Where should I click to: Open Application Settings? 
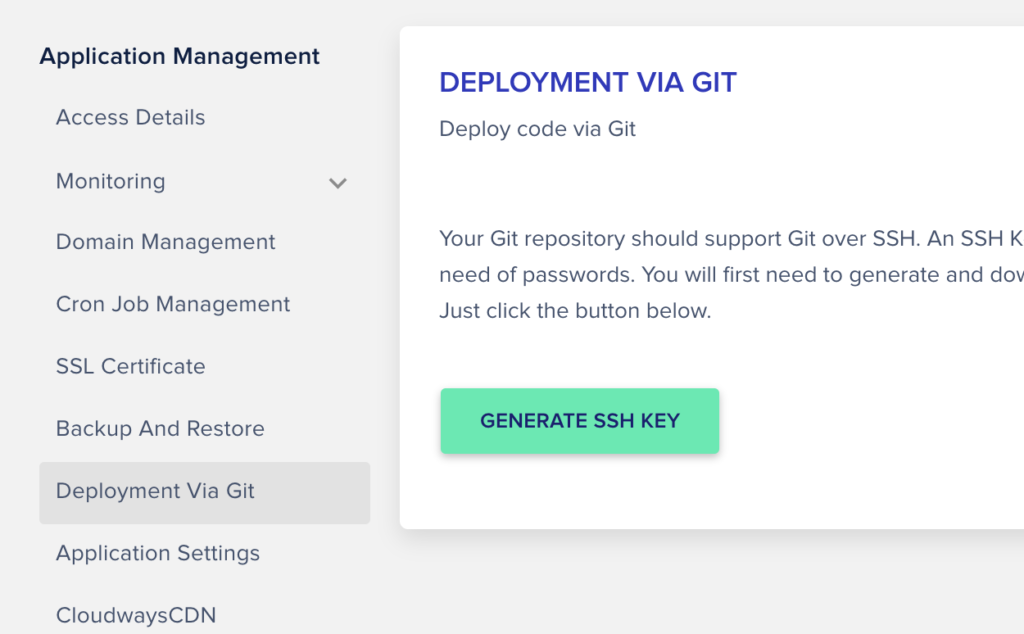pyautogui.click(x=157, y=553)
